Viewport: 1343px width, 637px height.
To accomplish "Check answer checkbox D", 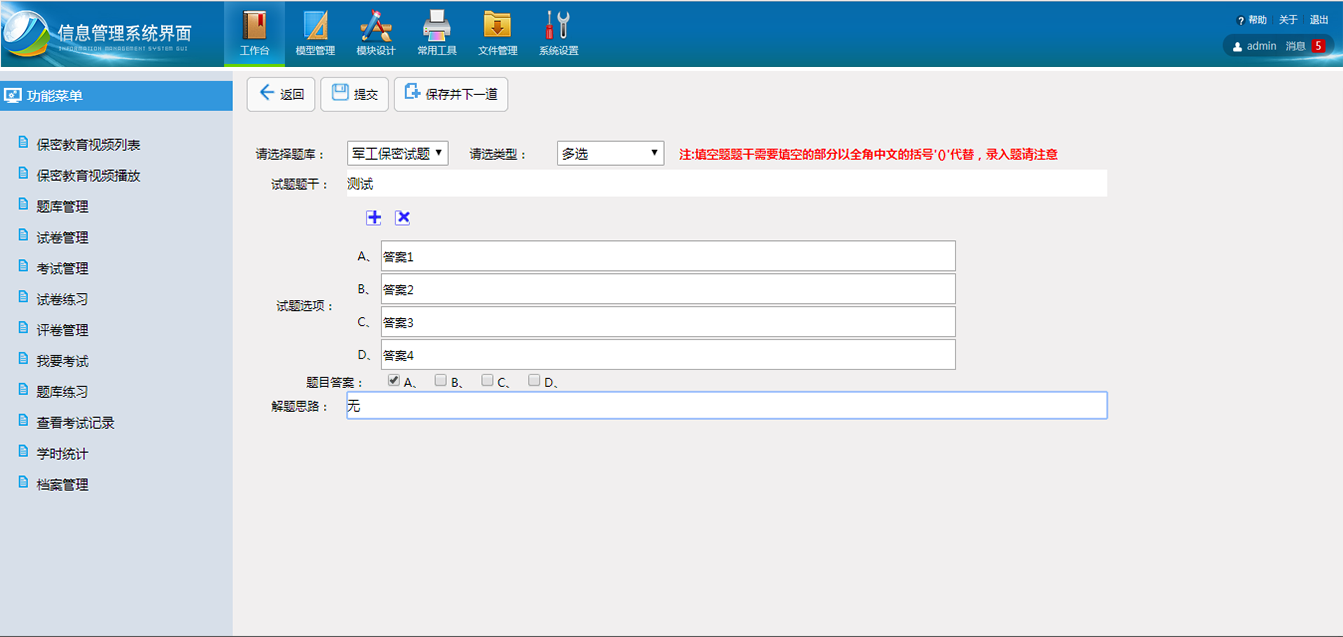I will (x=534, y=380).
